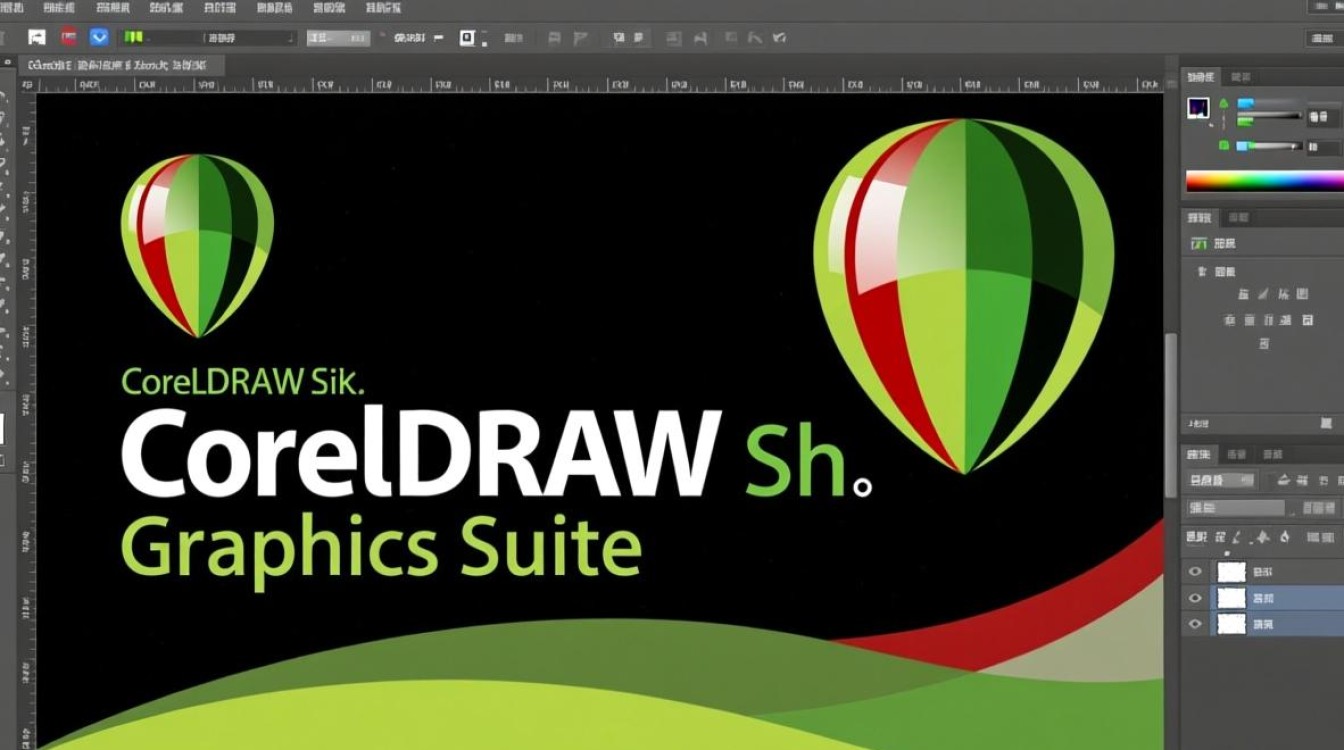Open the blend mode dropdown in the layers panel
1344x750 pixels.
point(1236,509)
